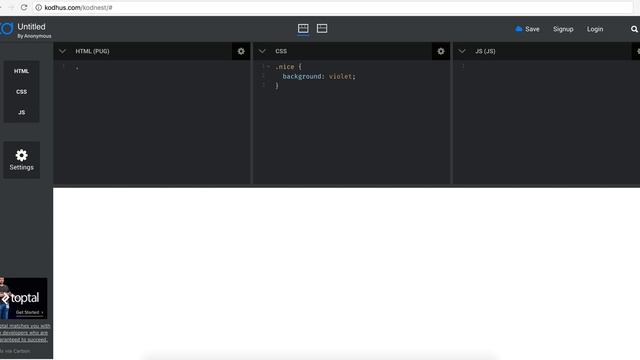Click the By Anonymous author text

(x=34, y=36)
